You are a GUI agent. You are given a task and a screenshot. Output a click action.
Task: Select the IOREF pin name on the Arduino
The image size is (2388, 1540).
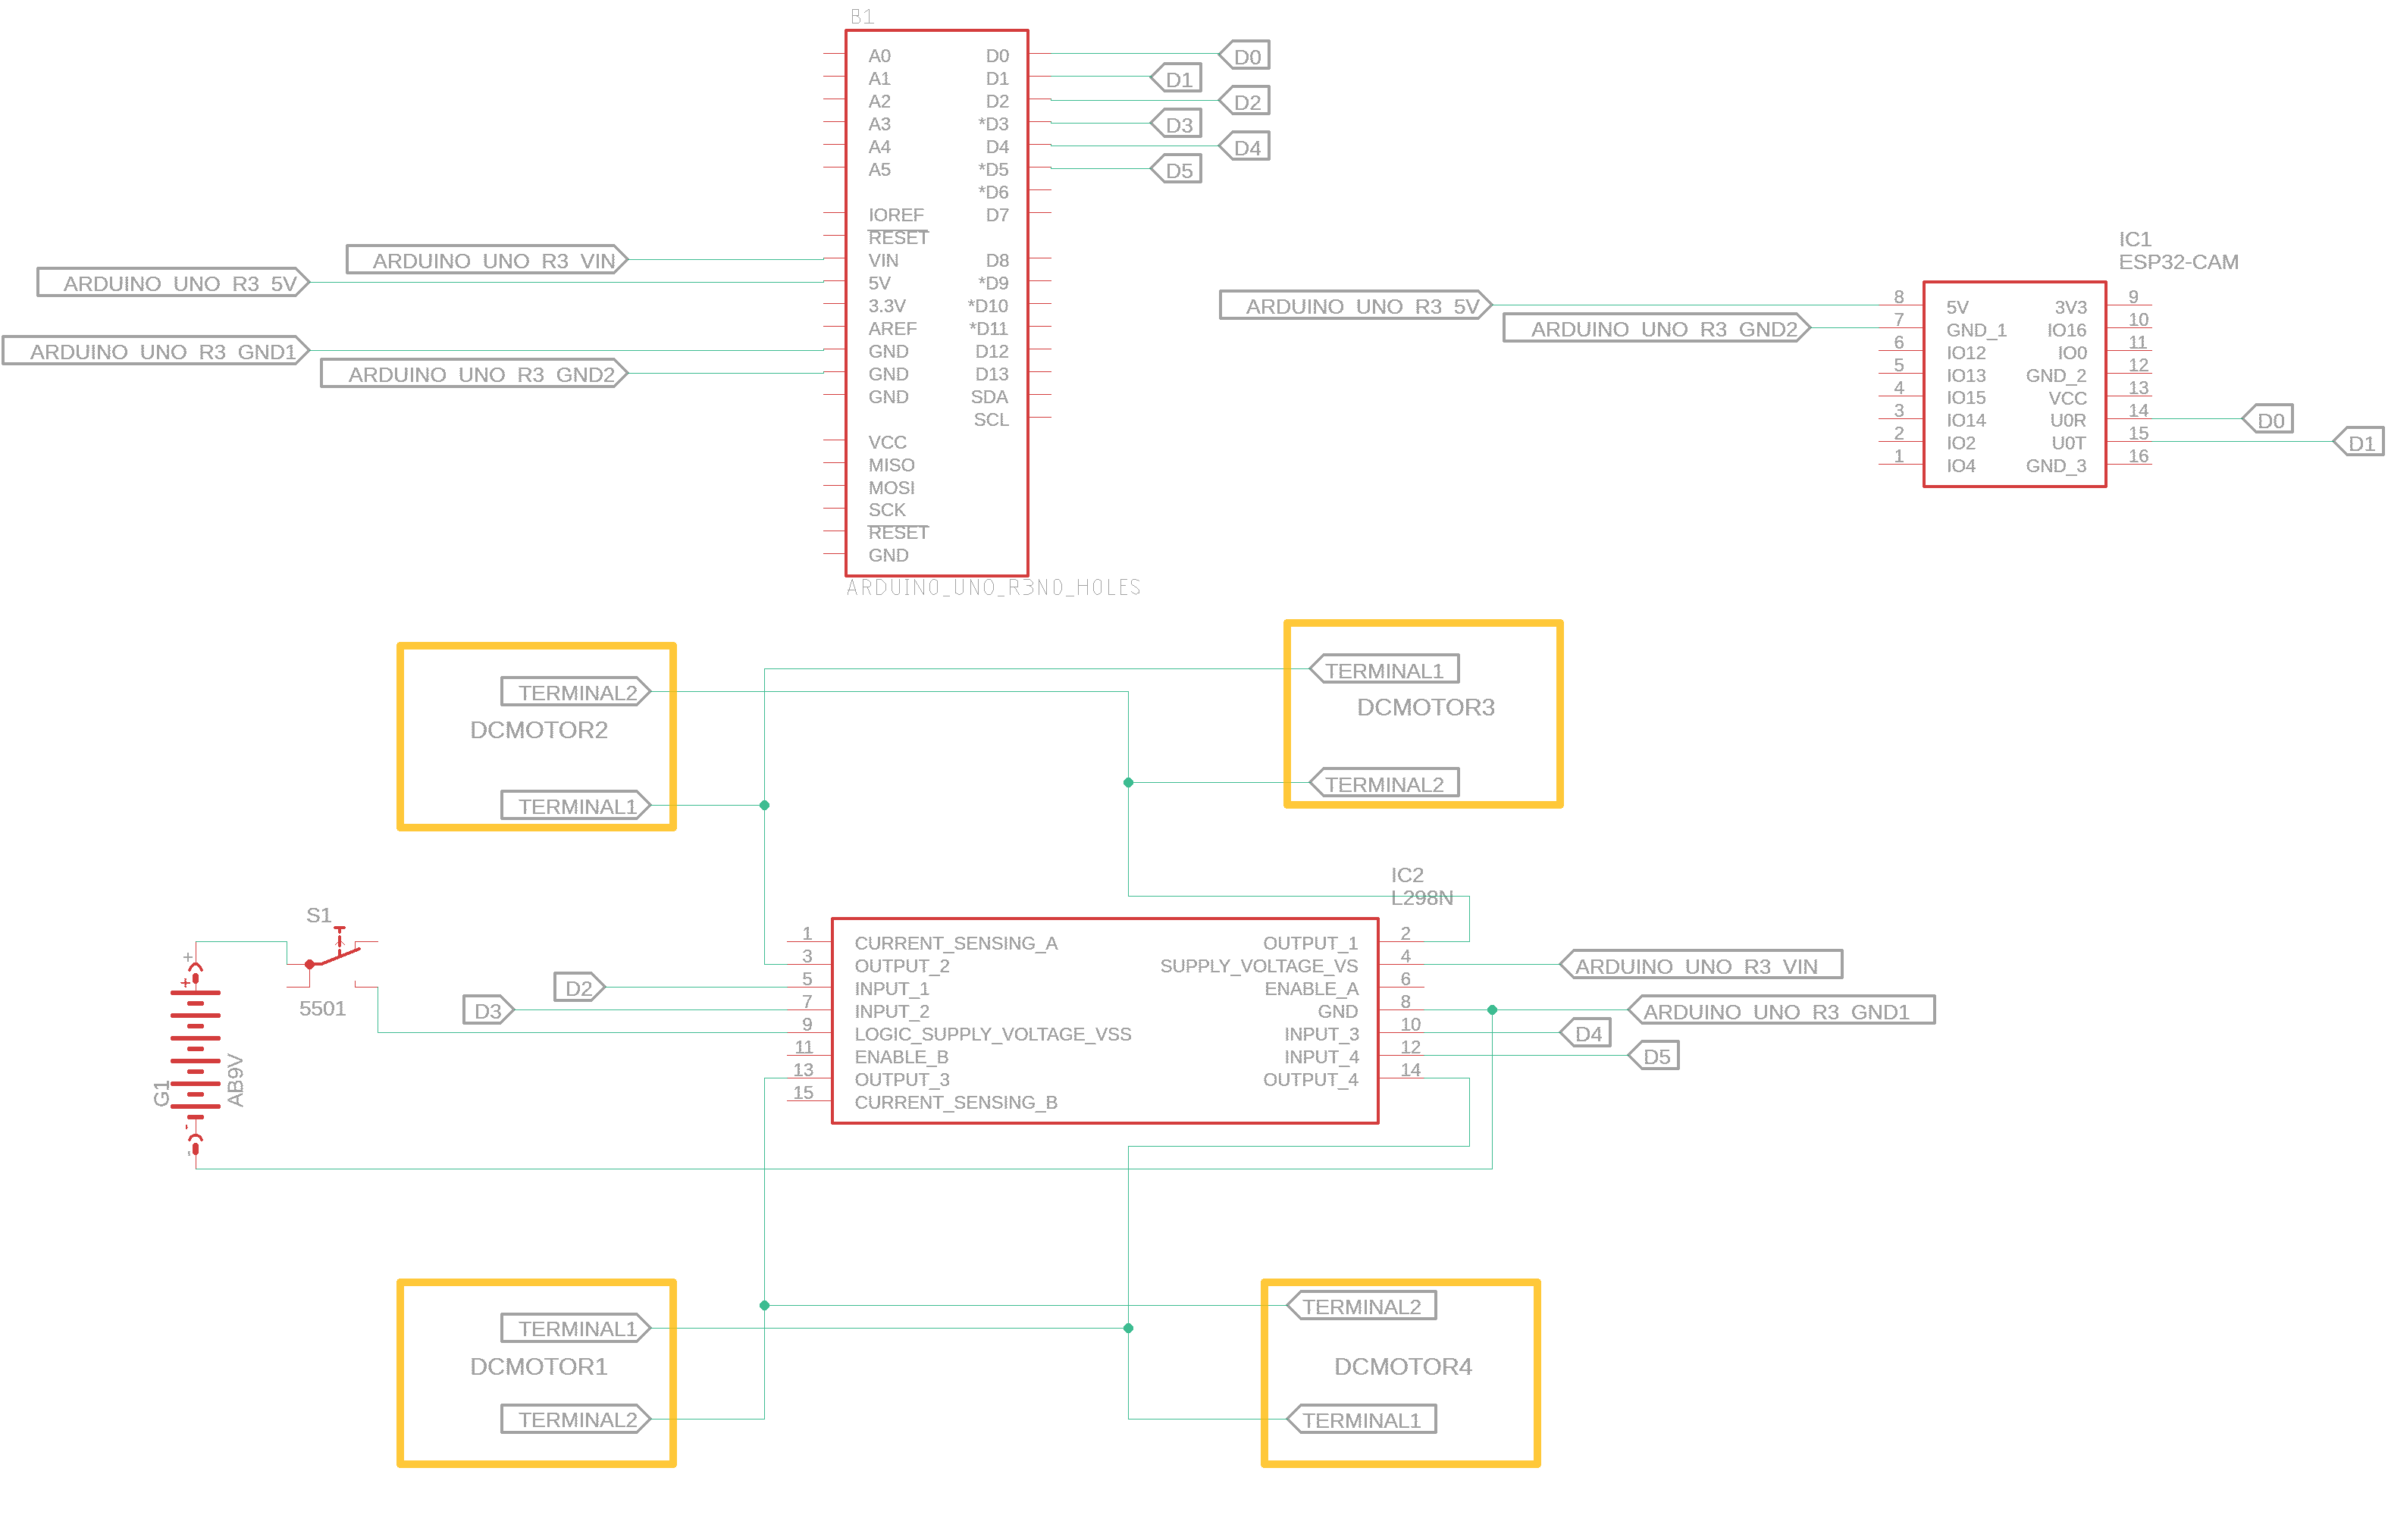[895, 215]
